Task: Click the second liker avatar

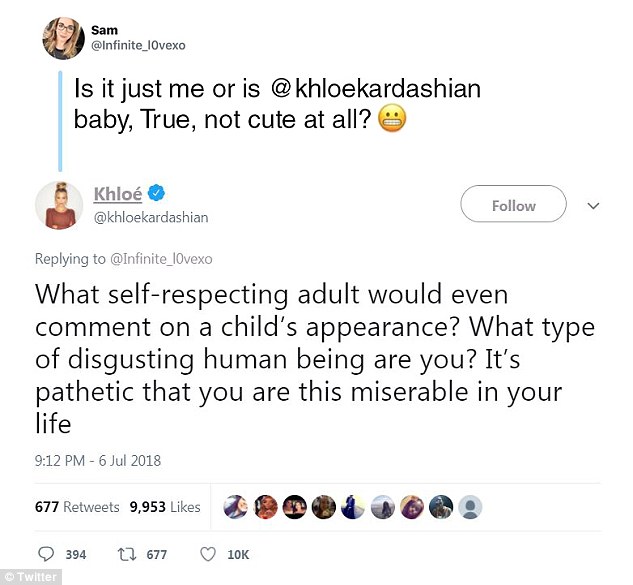Action: [266, 507]
